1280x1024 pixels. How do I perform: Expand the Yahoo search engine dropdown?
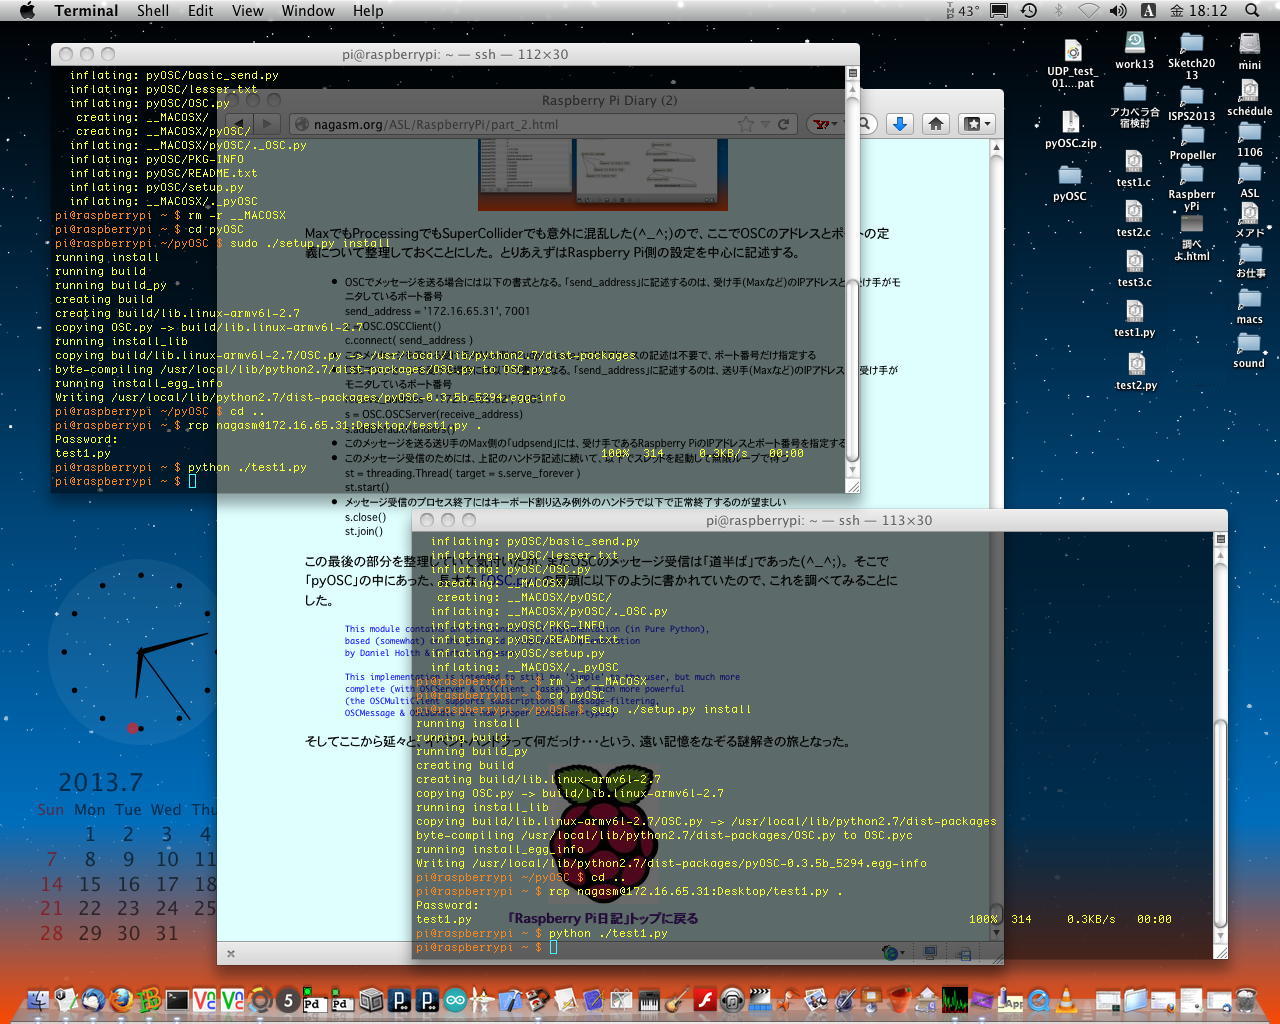[824, 125]
